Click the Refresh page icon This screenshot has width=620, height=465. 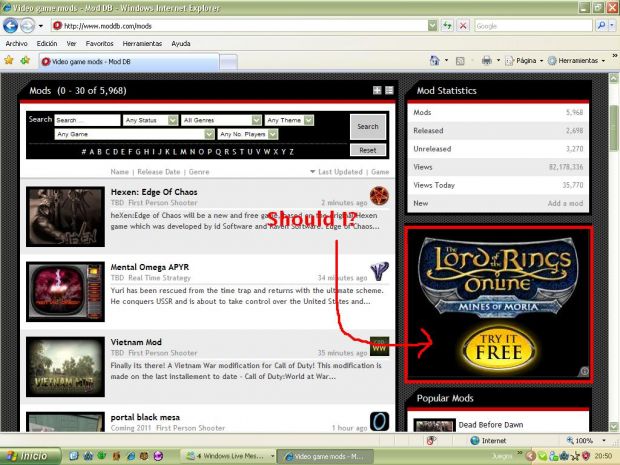[x=447, y=26]
